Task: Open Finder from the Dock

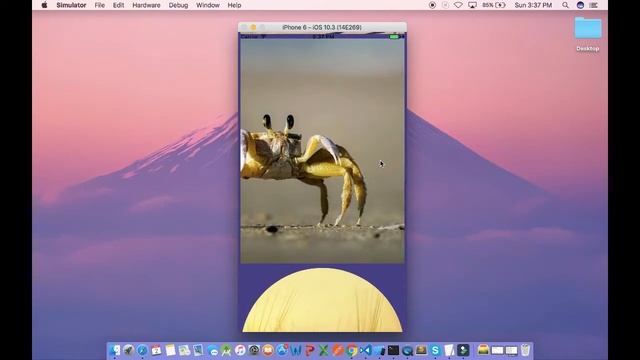Action: [114, 350]
